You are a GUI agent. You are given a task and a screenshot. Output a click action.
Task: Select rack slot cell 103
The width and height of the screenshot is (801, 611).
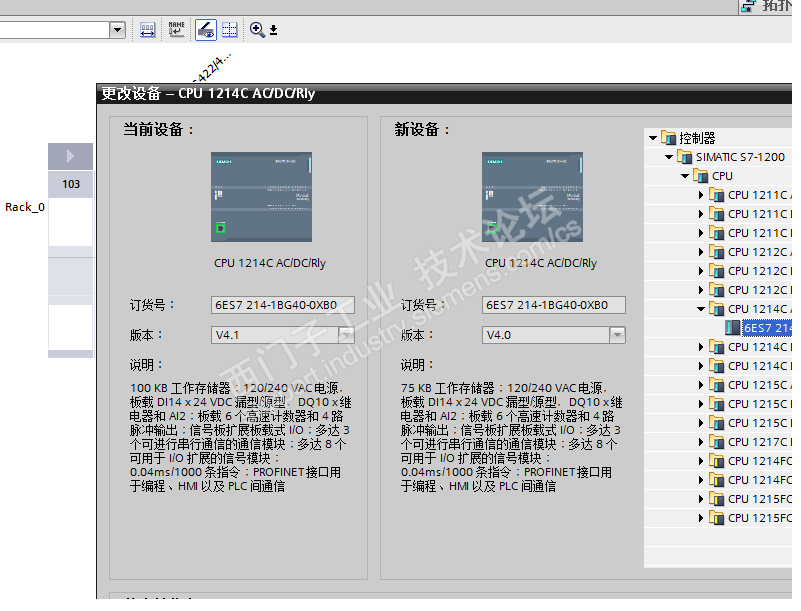(x=70, y=184)
